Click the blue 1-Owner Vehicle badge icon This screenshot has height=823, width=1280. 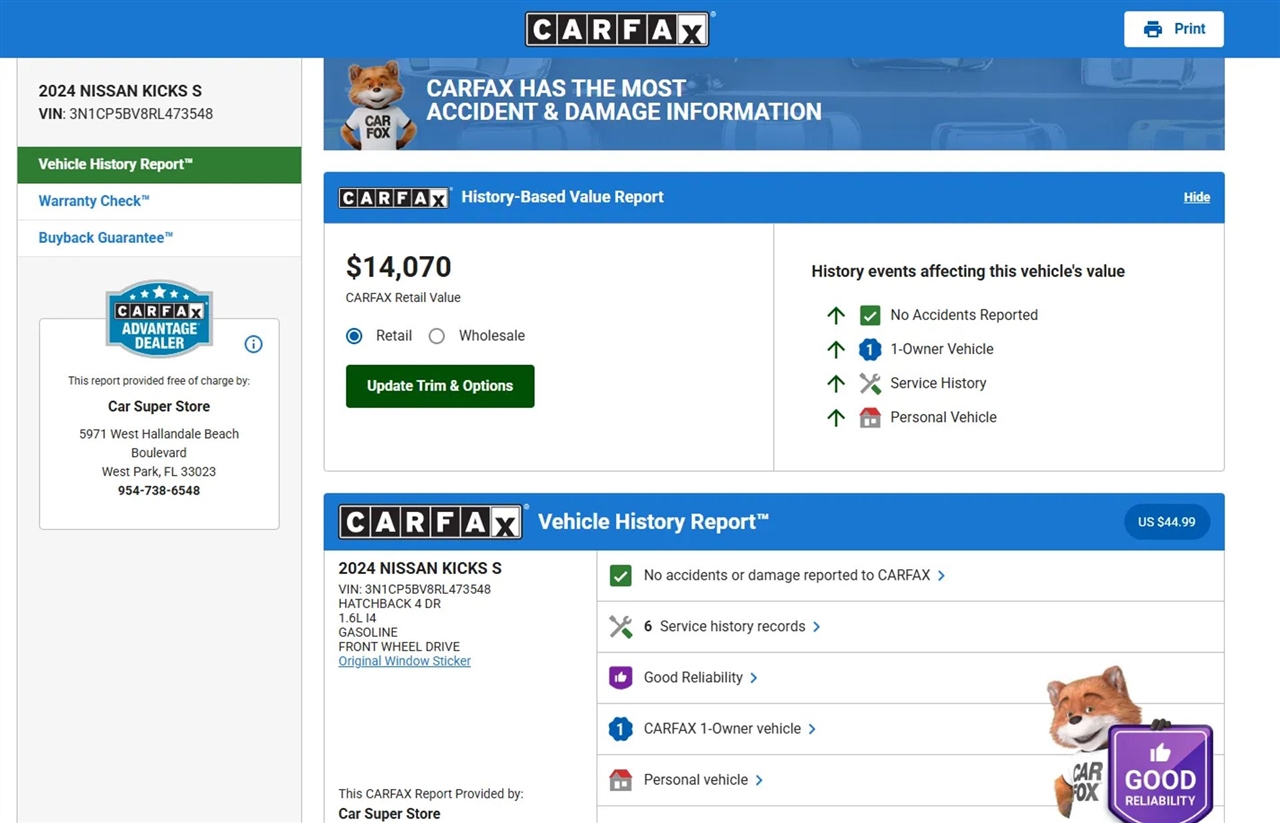pos(870,349)
